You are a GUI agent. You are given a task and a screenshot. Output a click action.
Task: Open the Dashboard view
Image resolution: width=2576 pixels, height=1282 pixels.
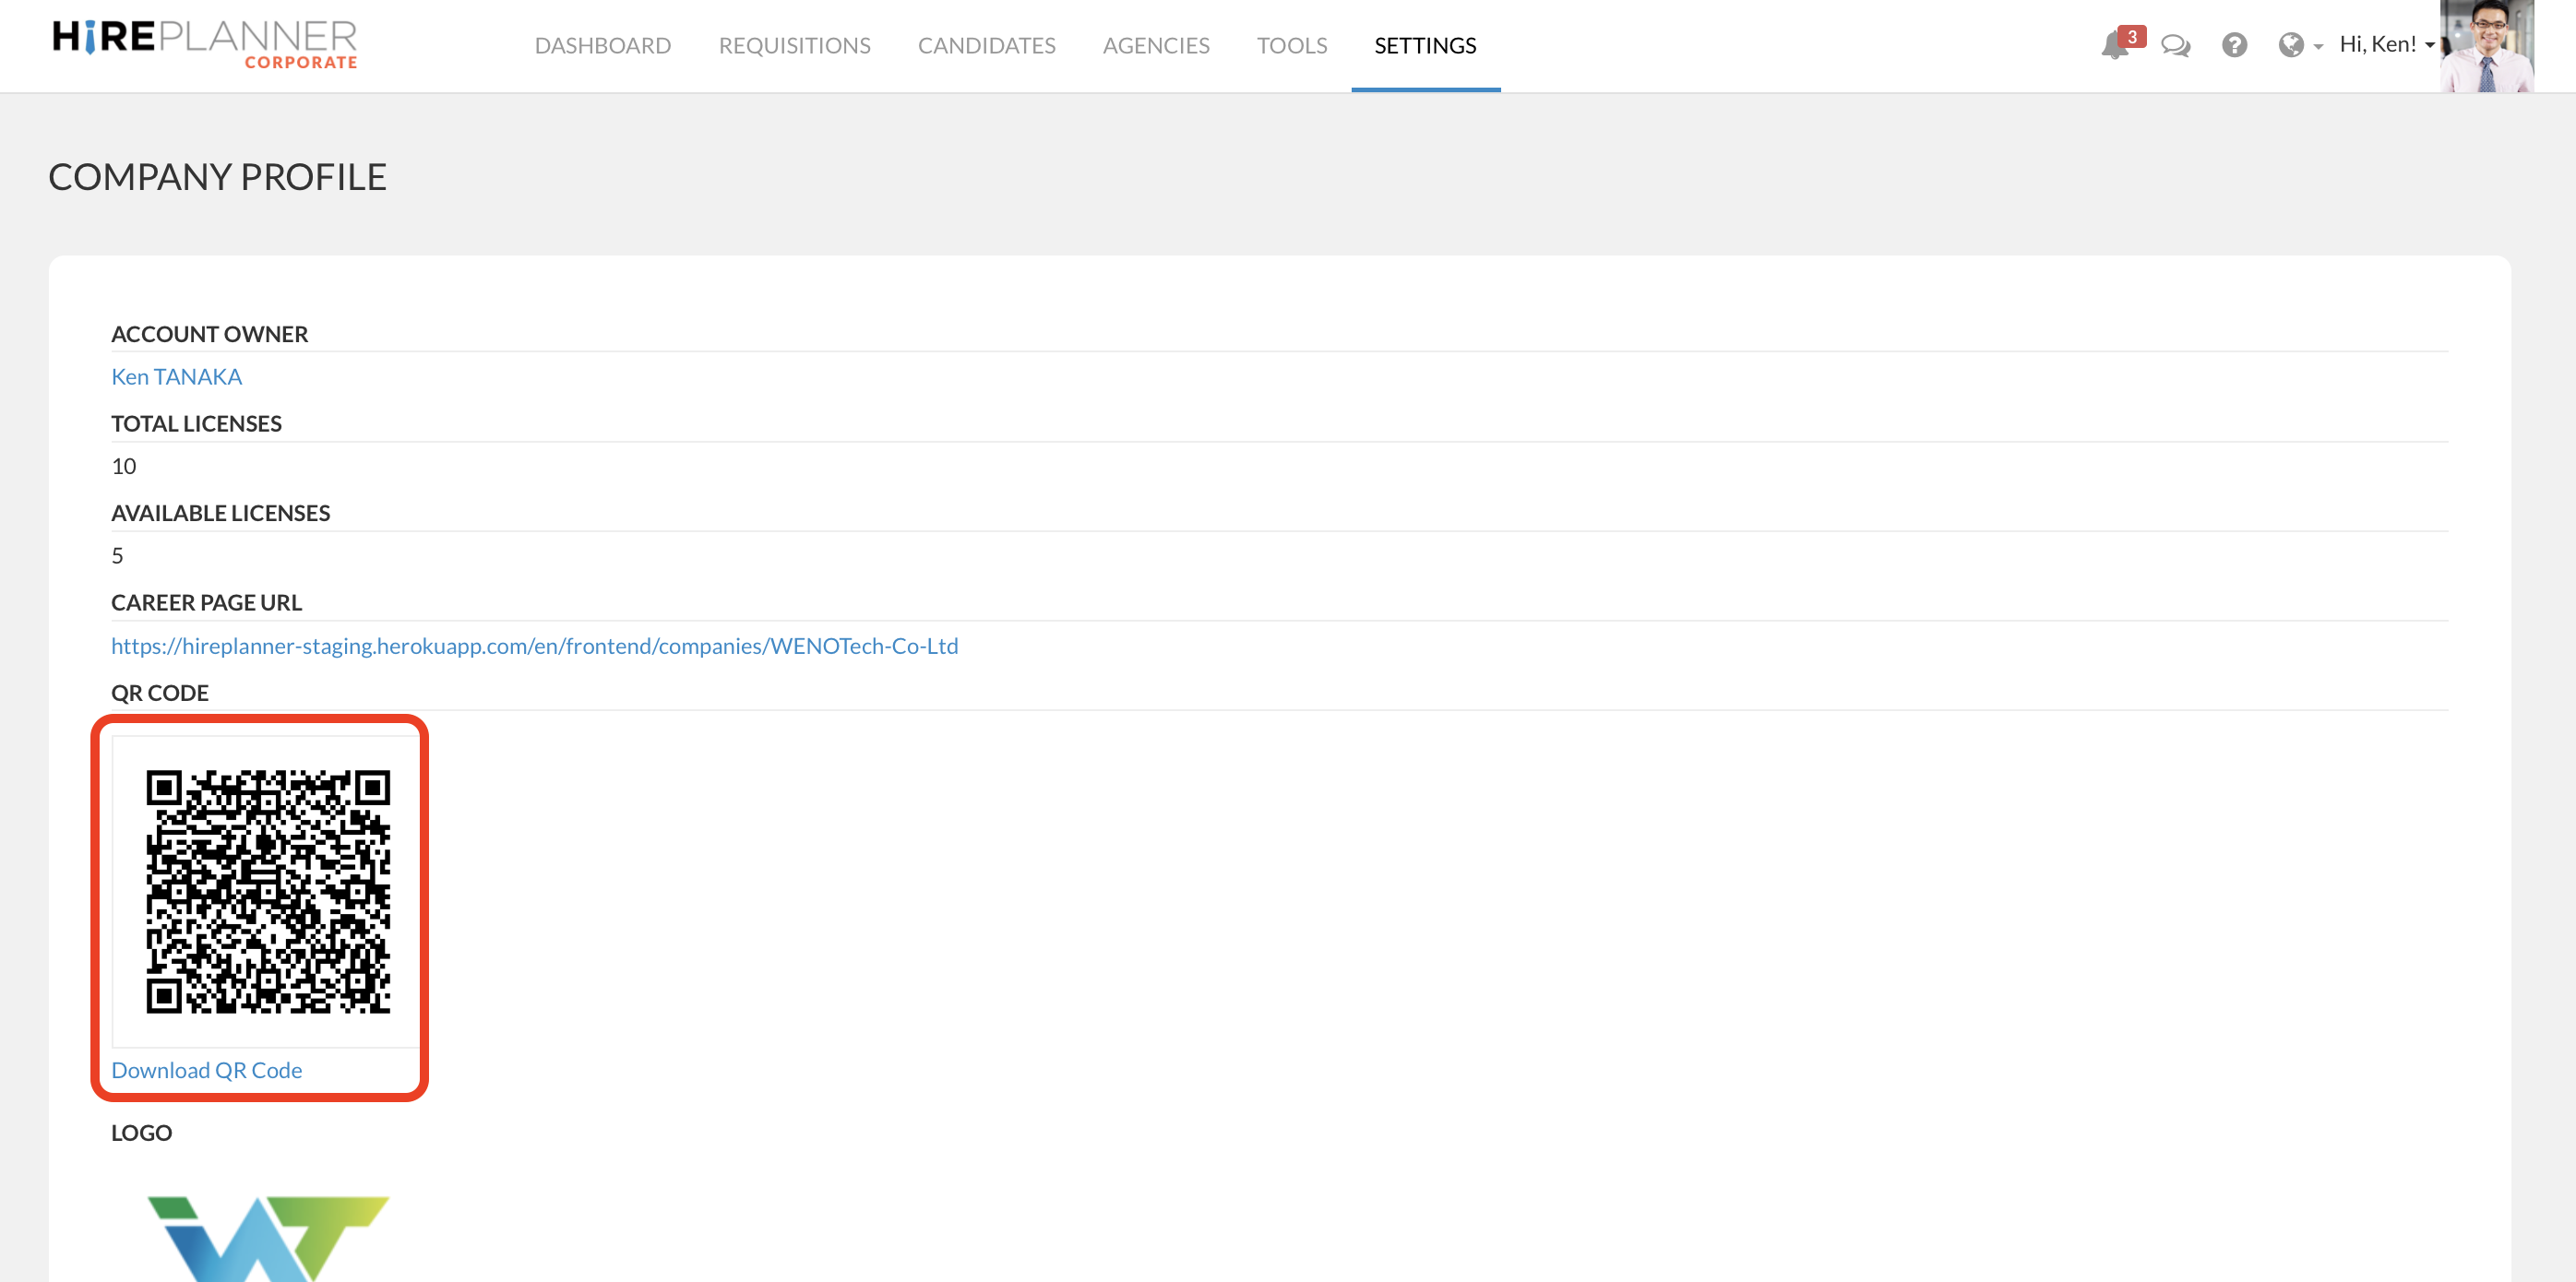603,45
